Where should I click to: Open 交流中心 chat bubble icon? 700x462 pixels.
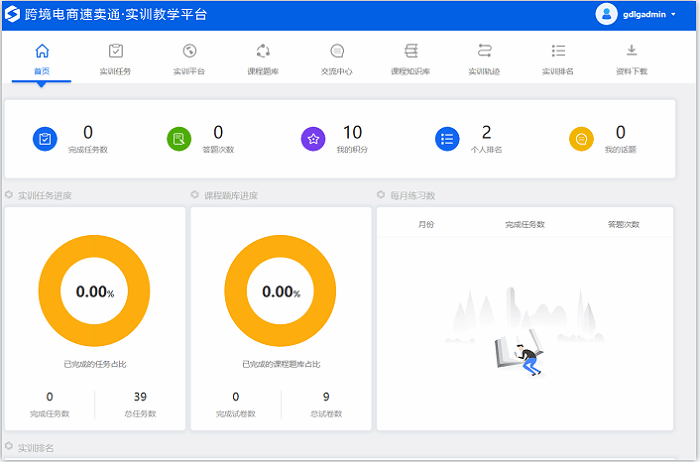[x=337, y=51]
